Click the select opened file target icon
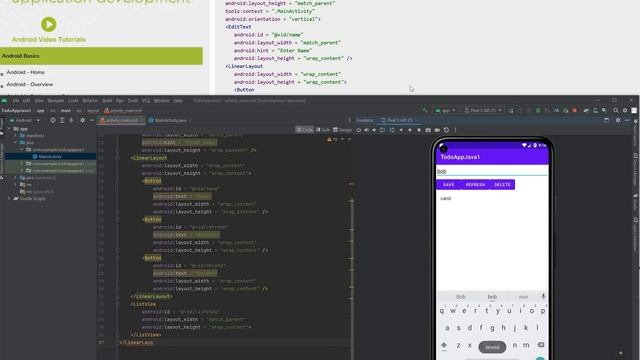The image size is (640, 360). (x=53, y=120)
